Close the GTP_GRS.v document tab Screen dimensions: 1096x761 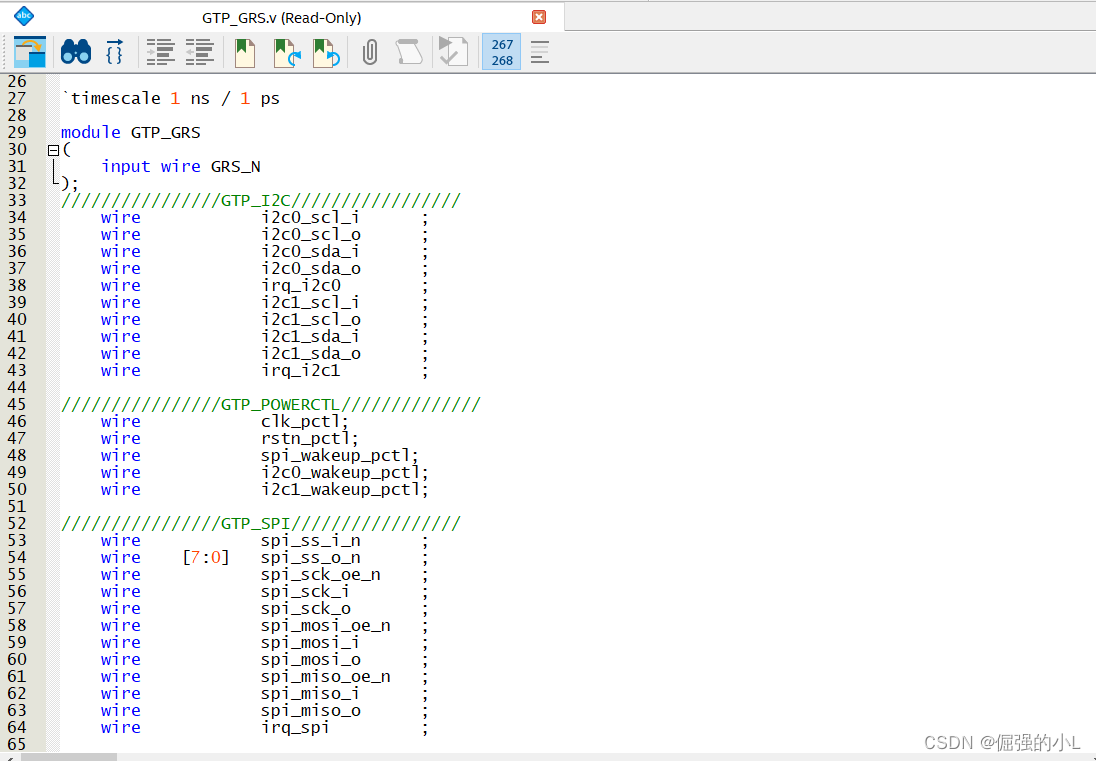[x=539, y=16]
